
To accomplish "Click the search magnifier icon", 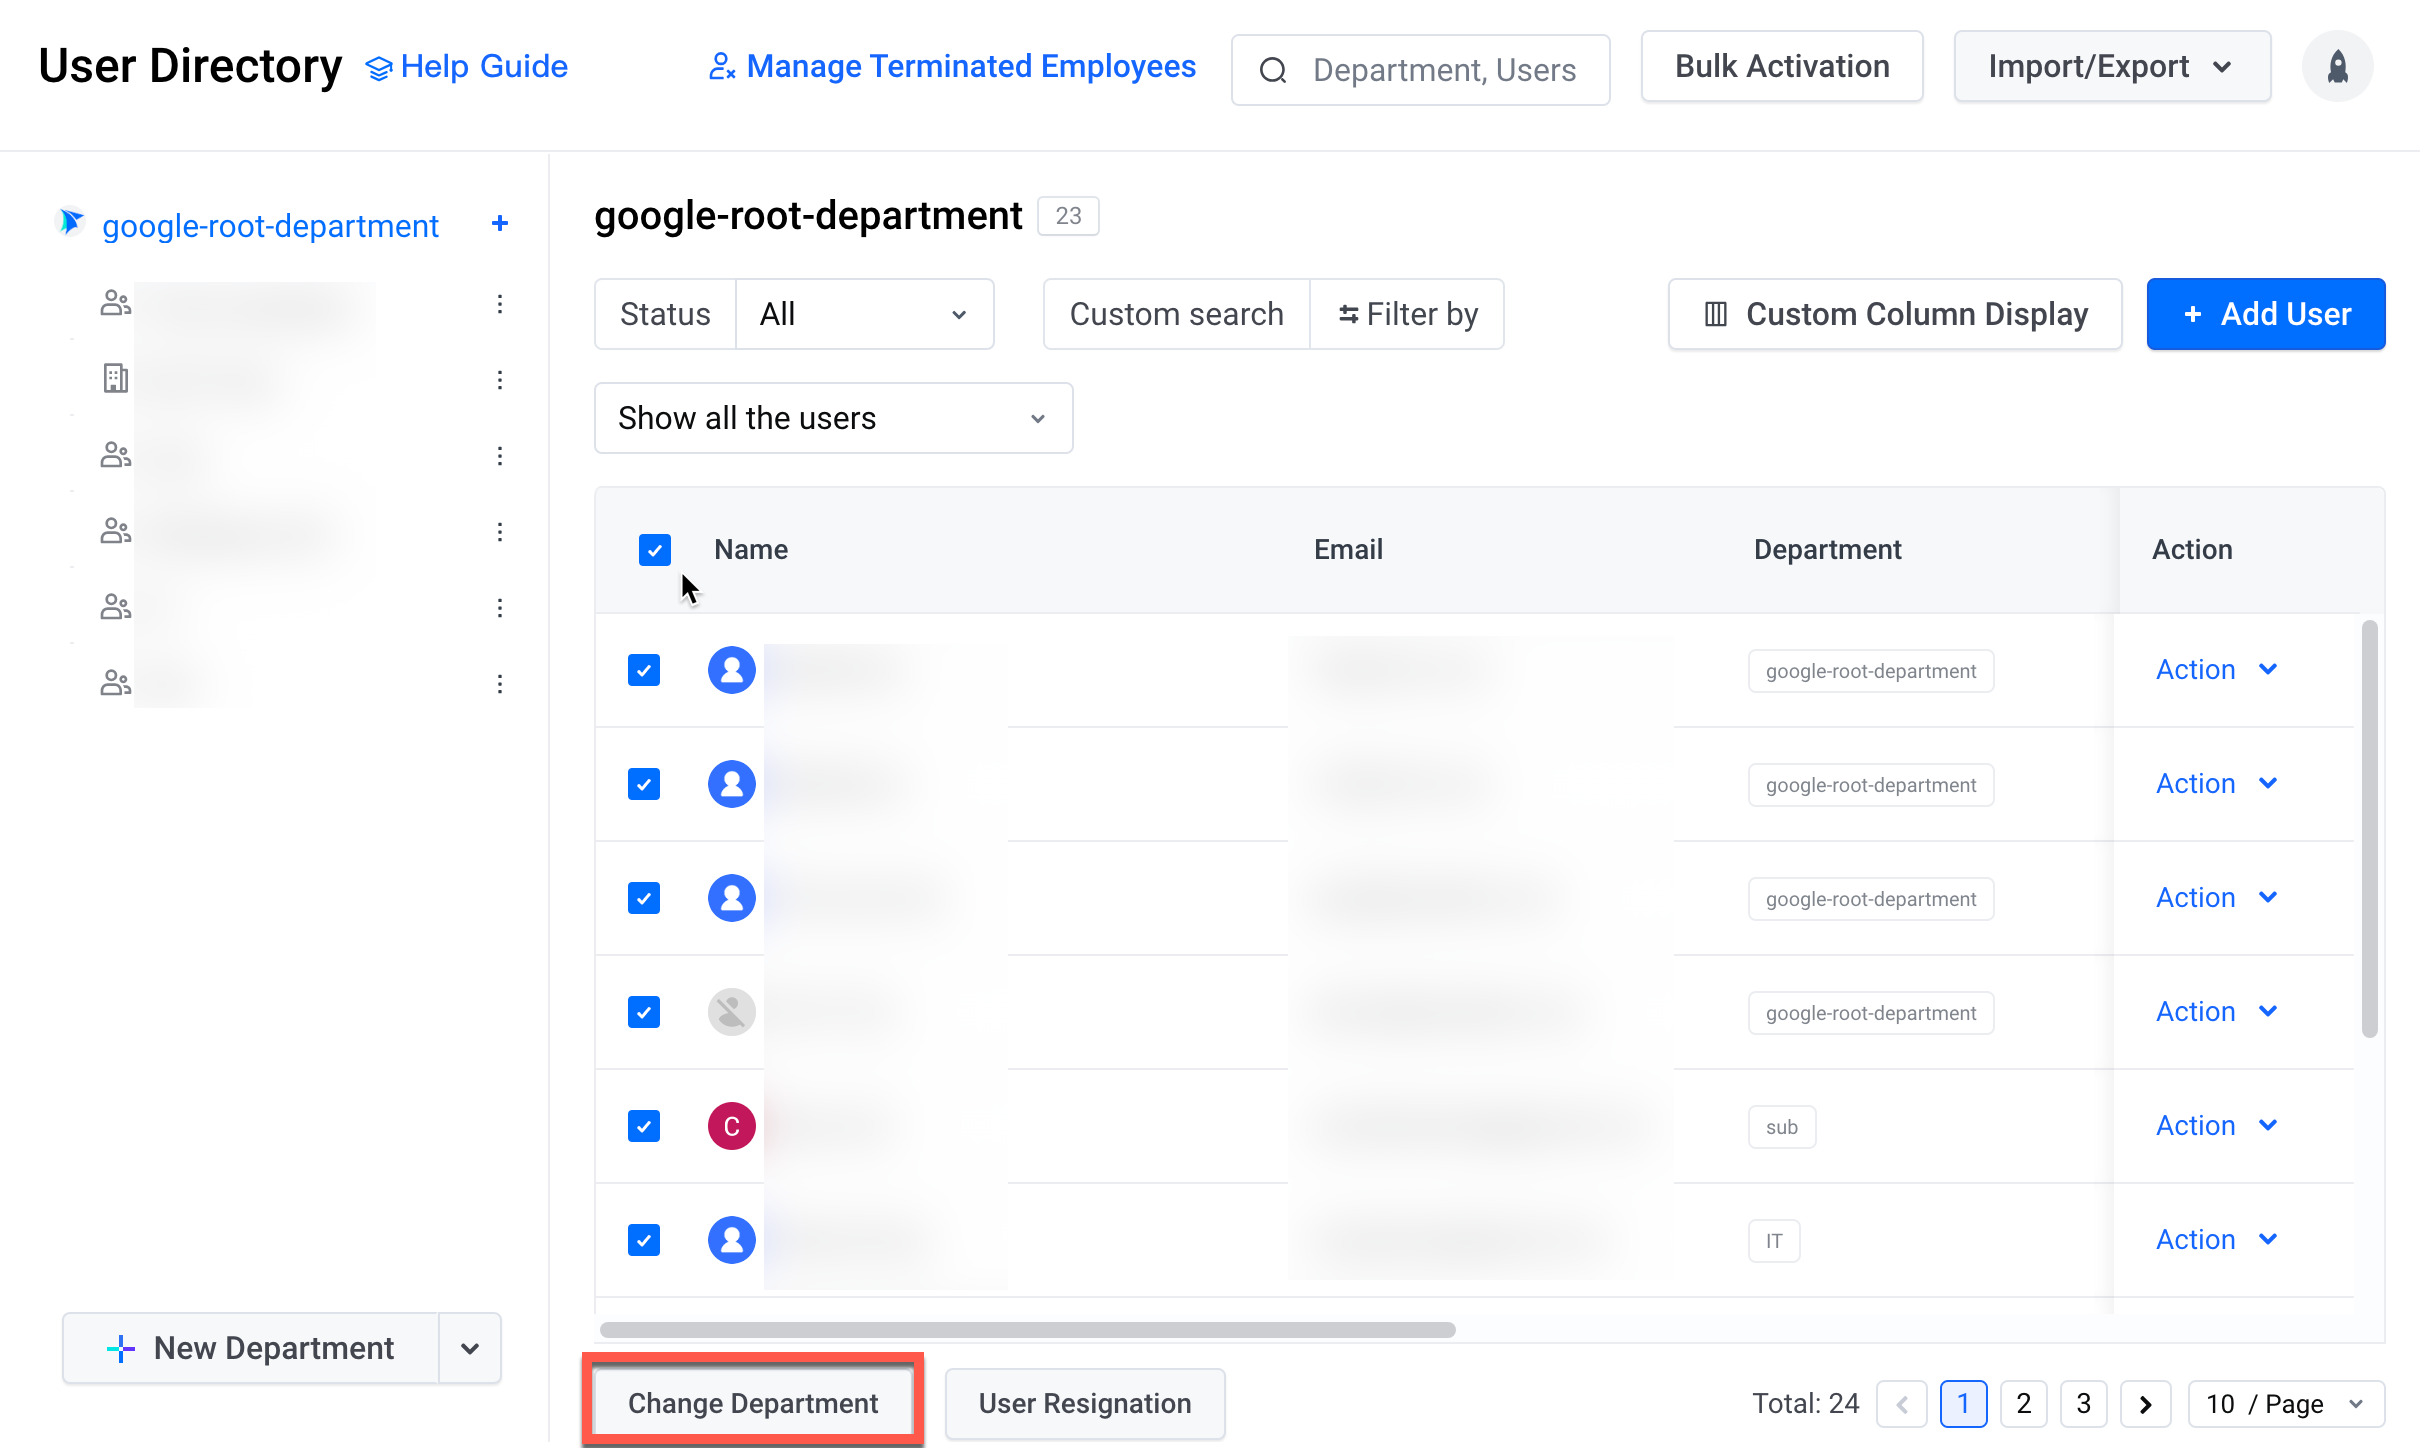I will point(1273,70).
